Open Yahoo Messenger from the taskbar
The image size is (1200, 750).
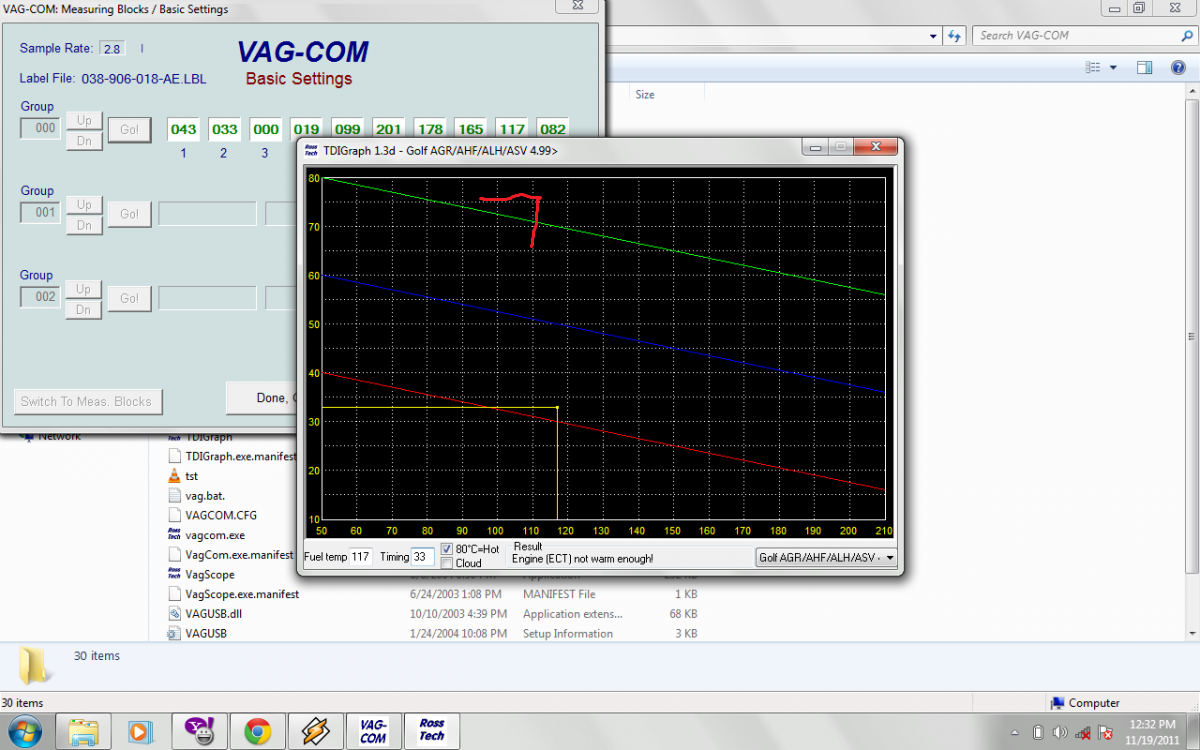(x=199, y=731)
